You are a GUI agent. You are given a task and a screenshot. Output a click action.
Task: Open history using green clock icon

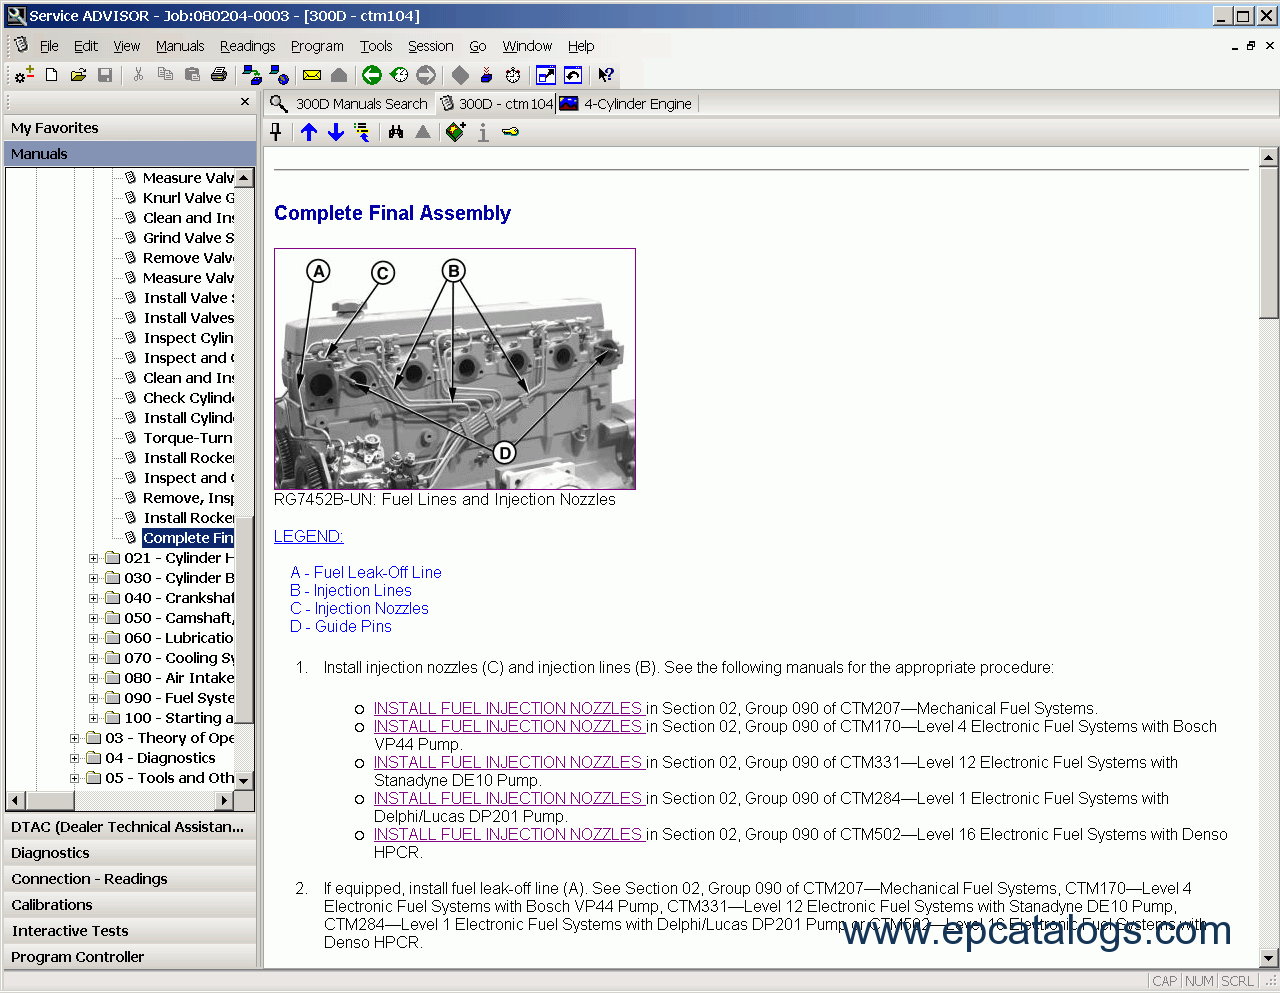pos(399,75)
